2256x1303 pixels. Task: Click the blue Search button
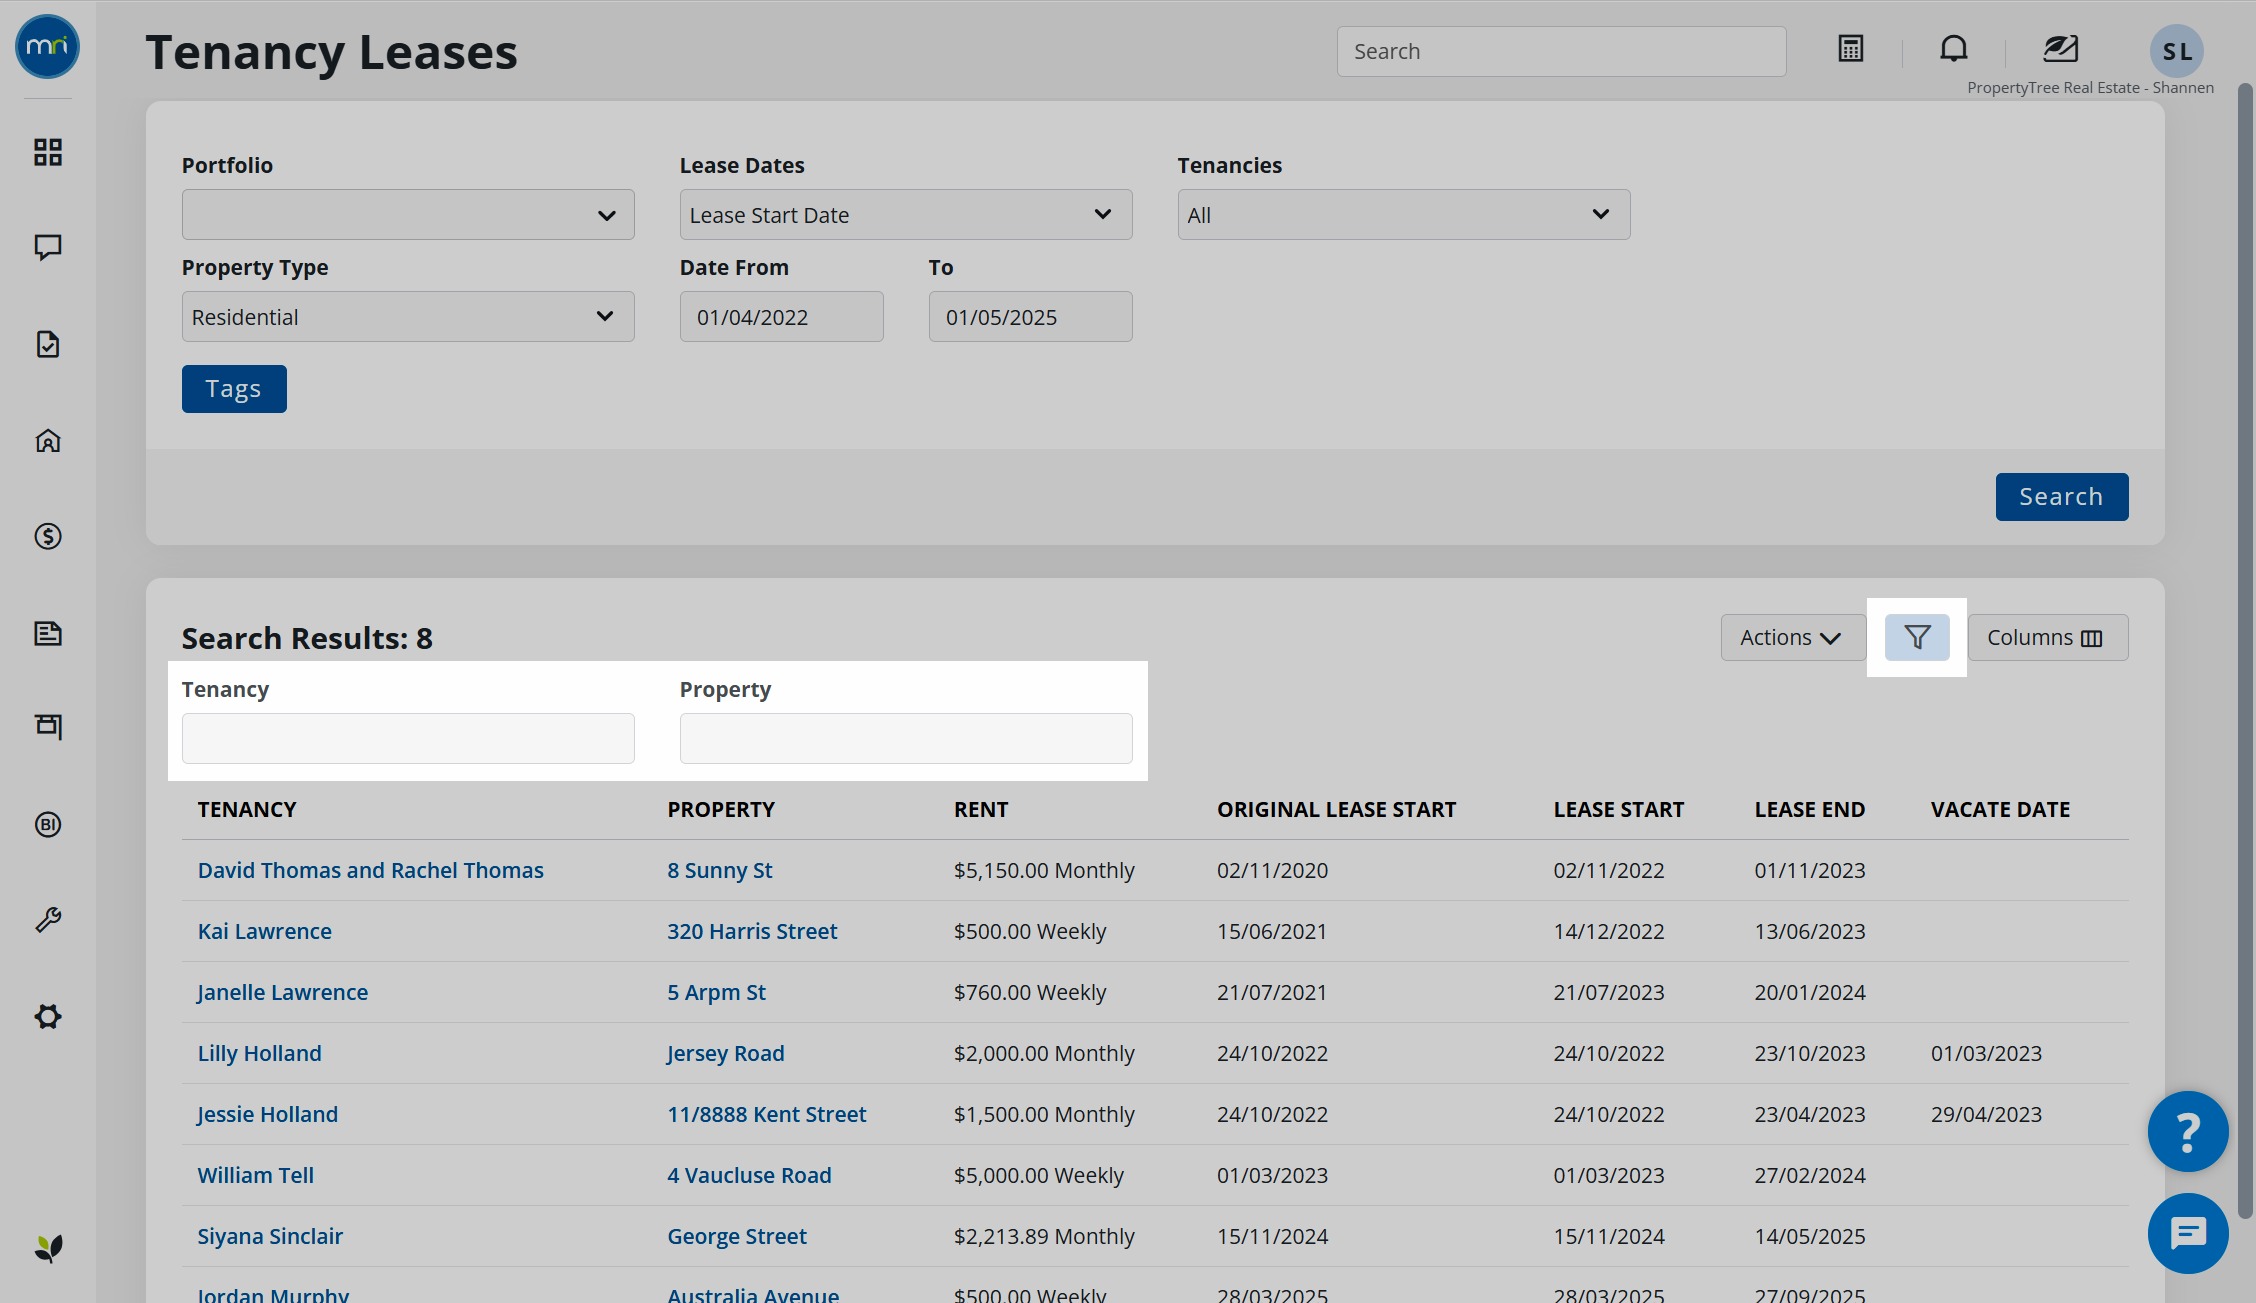tap(2062, 497)
